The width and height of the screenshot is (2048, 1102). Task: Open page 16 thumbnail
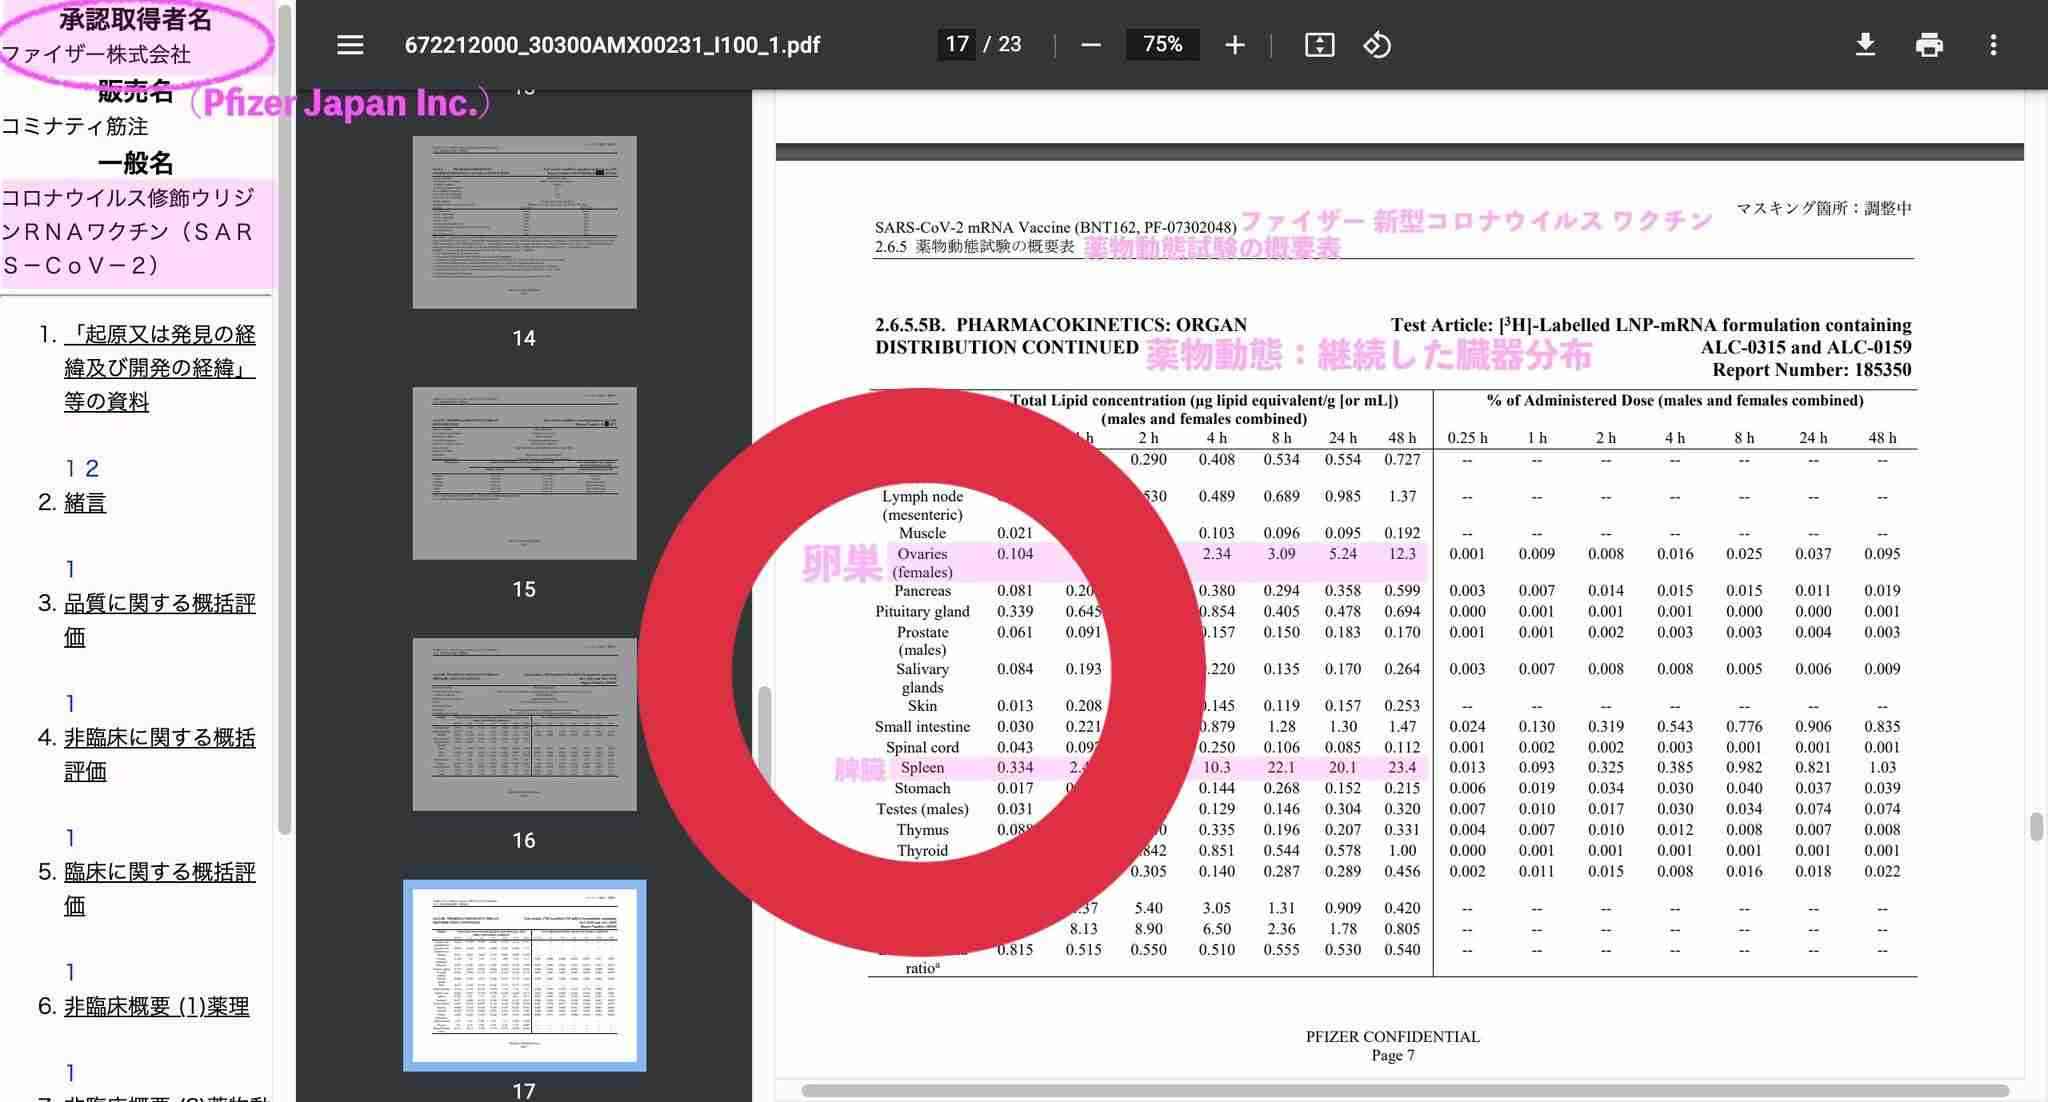tap(524, 724)
